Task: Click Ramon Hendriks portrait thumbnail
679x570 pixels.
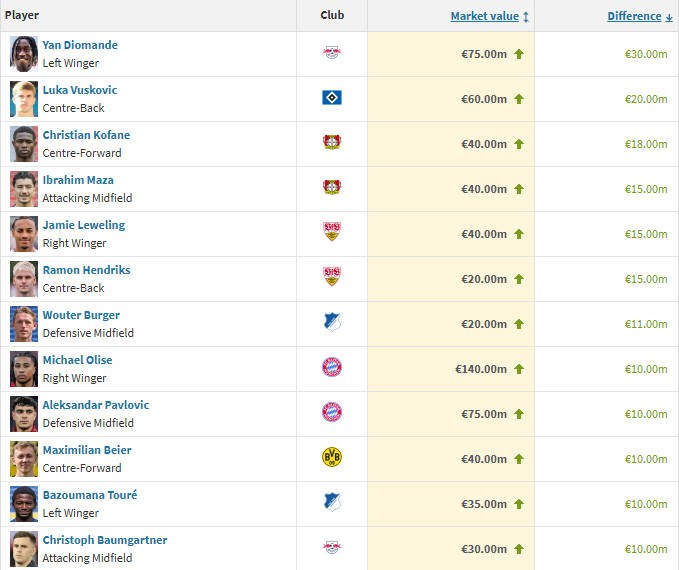Action: pyautogui.click(x=24, y=278)
